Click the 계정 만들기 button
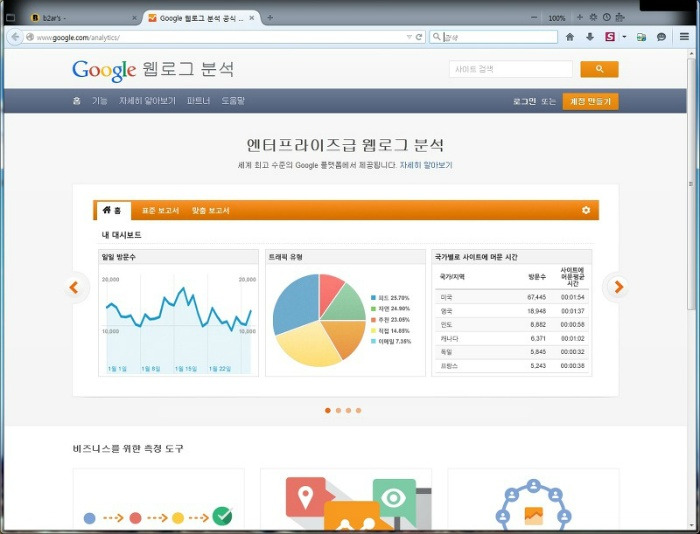 [x=590, y=101]
